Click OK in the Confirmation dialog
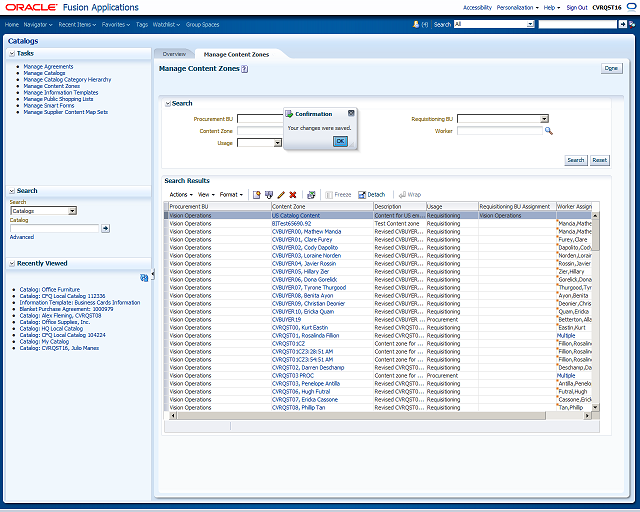Viewport: 640px width, 512px height. tap(340, 141)
